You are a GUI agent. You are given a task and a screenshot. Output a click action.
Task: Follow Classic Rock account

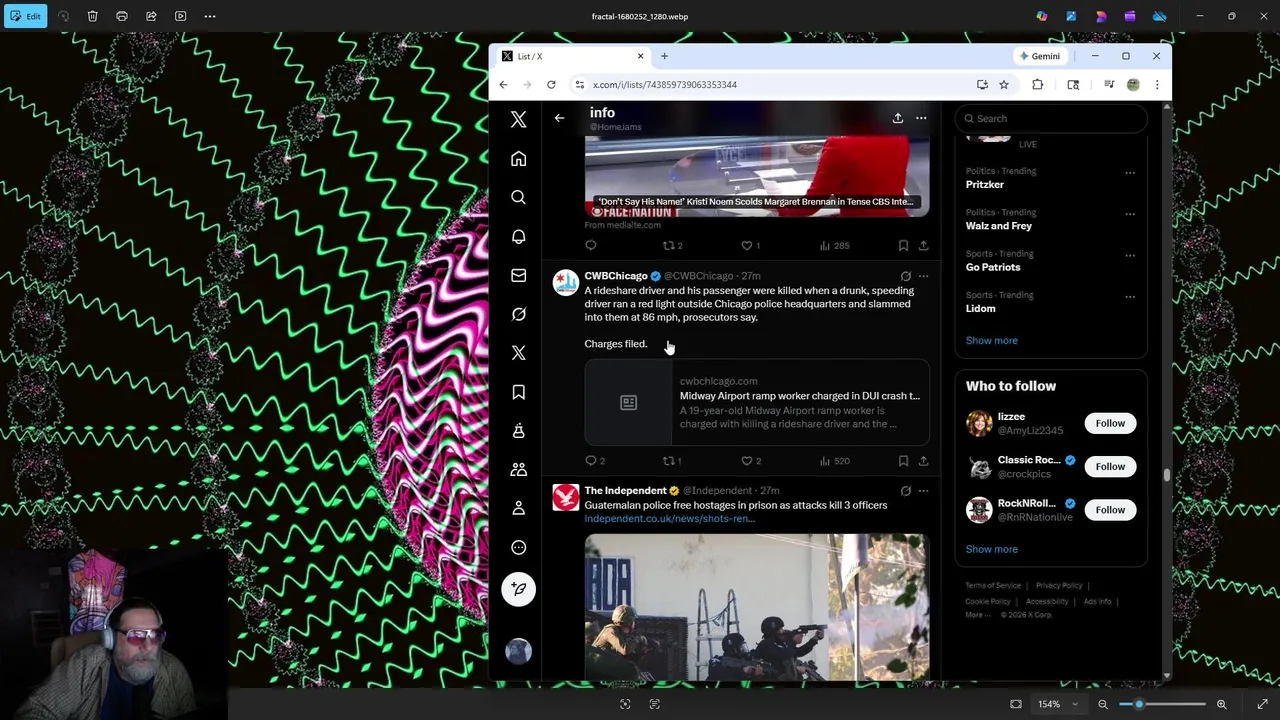(x=1110, y=466)
